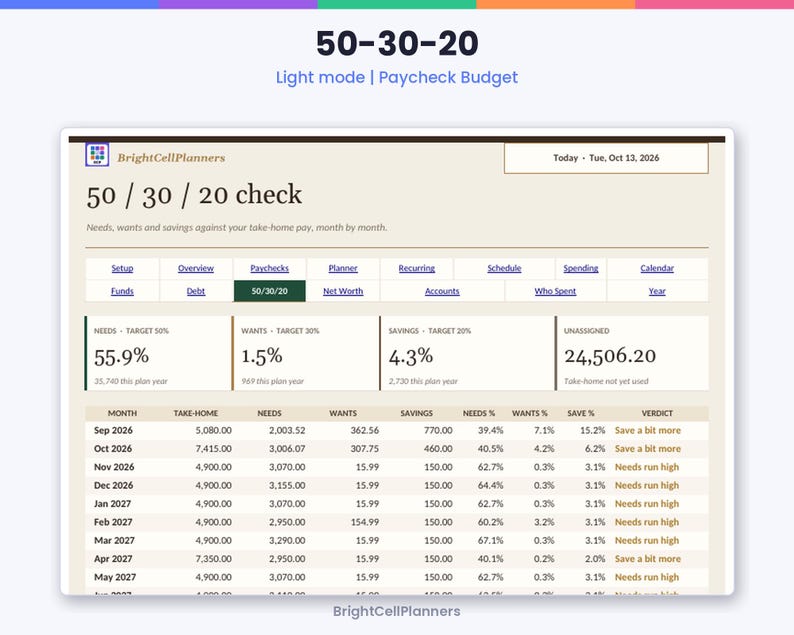
Task: Click take-home 7,350.00 for Apr 2027
Action: (x=214, y=559)
